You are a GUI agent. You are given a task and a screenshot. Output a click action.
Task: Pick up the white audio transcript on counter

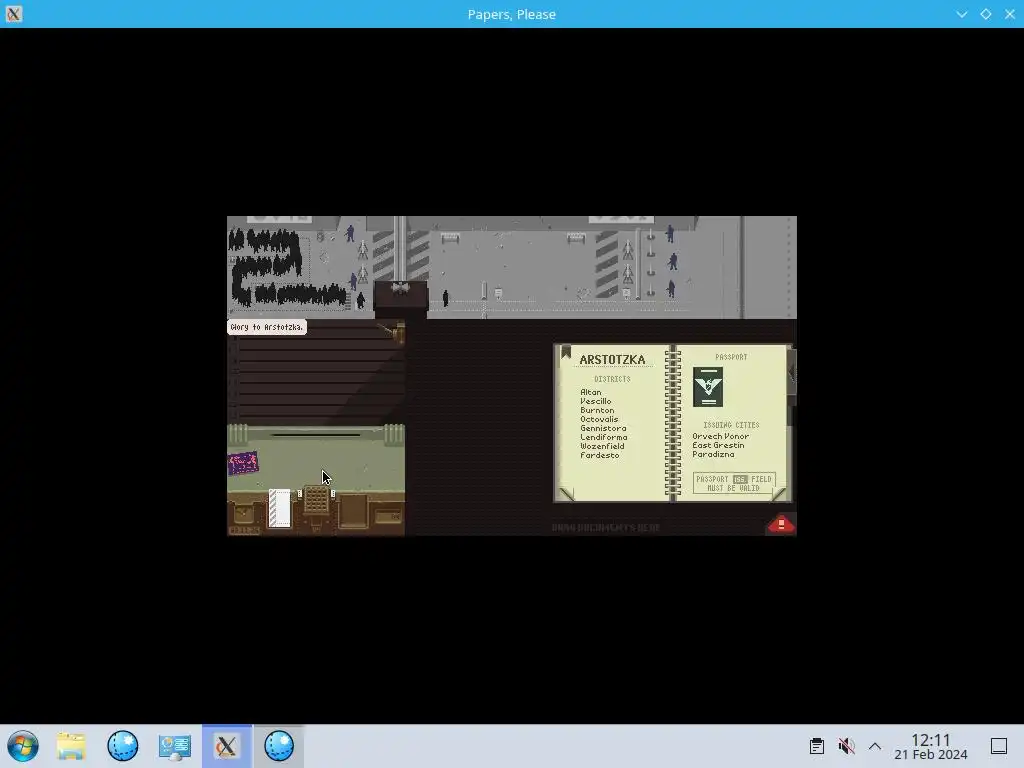tap(280, 507)
